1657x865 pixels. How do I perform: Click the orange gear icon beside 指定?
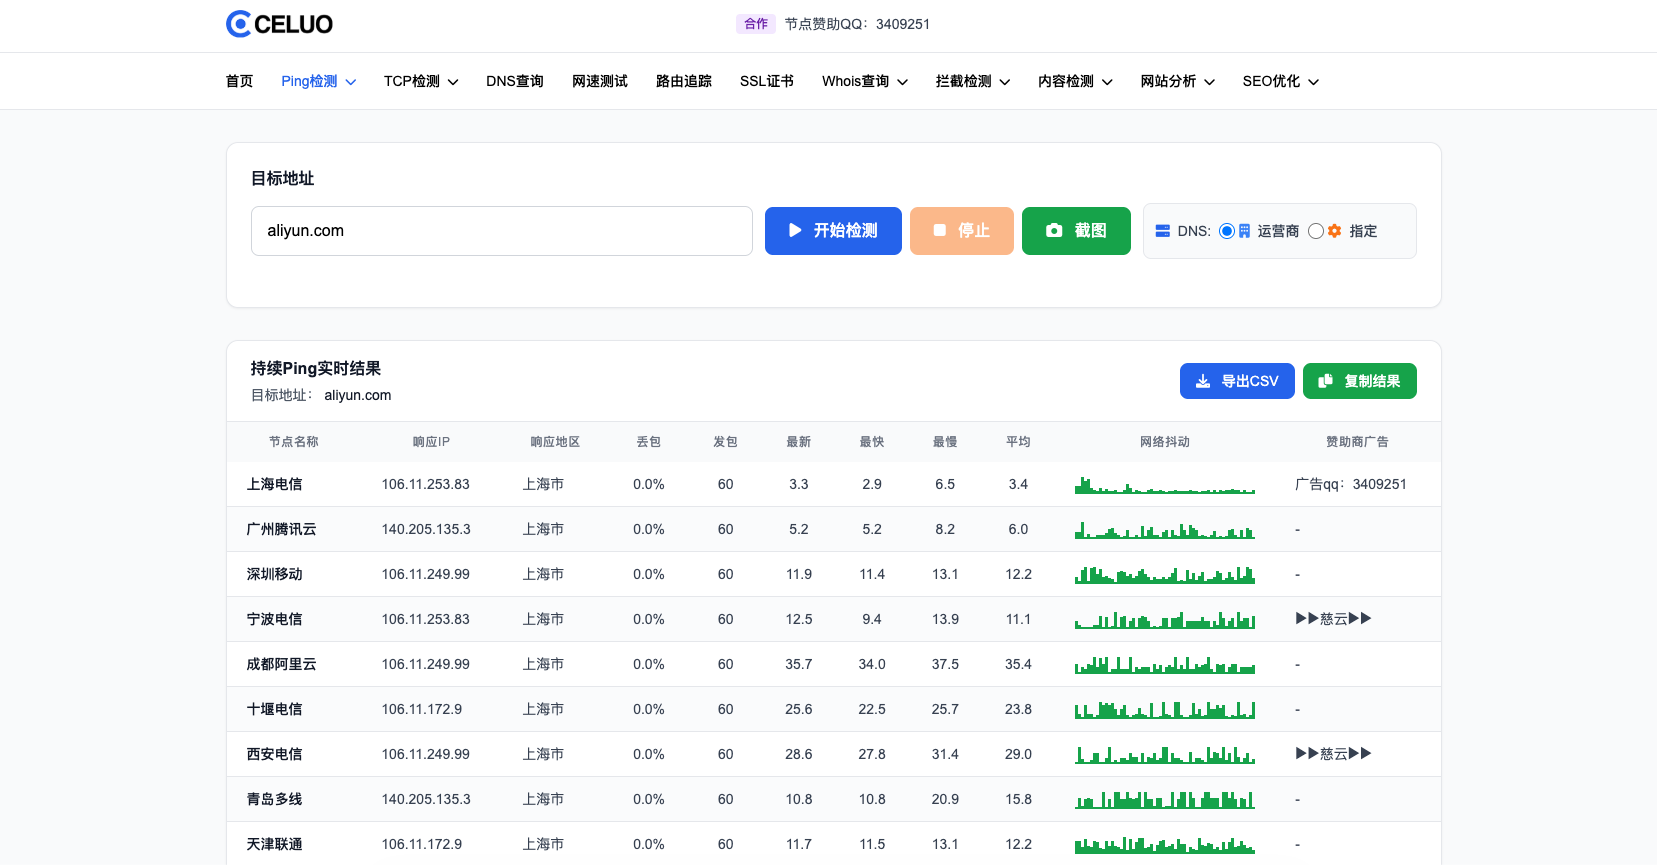tap(1334, 231)
